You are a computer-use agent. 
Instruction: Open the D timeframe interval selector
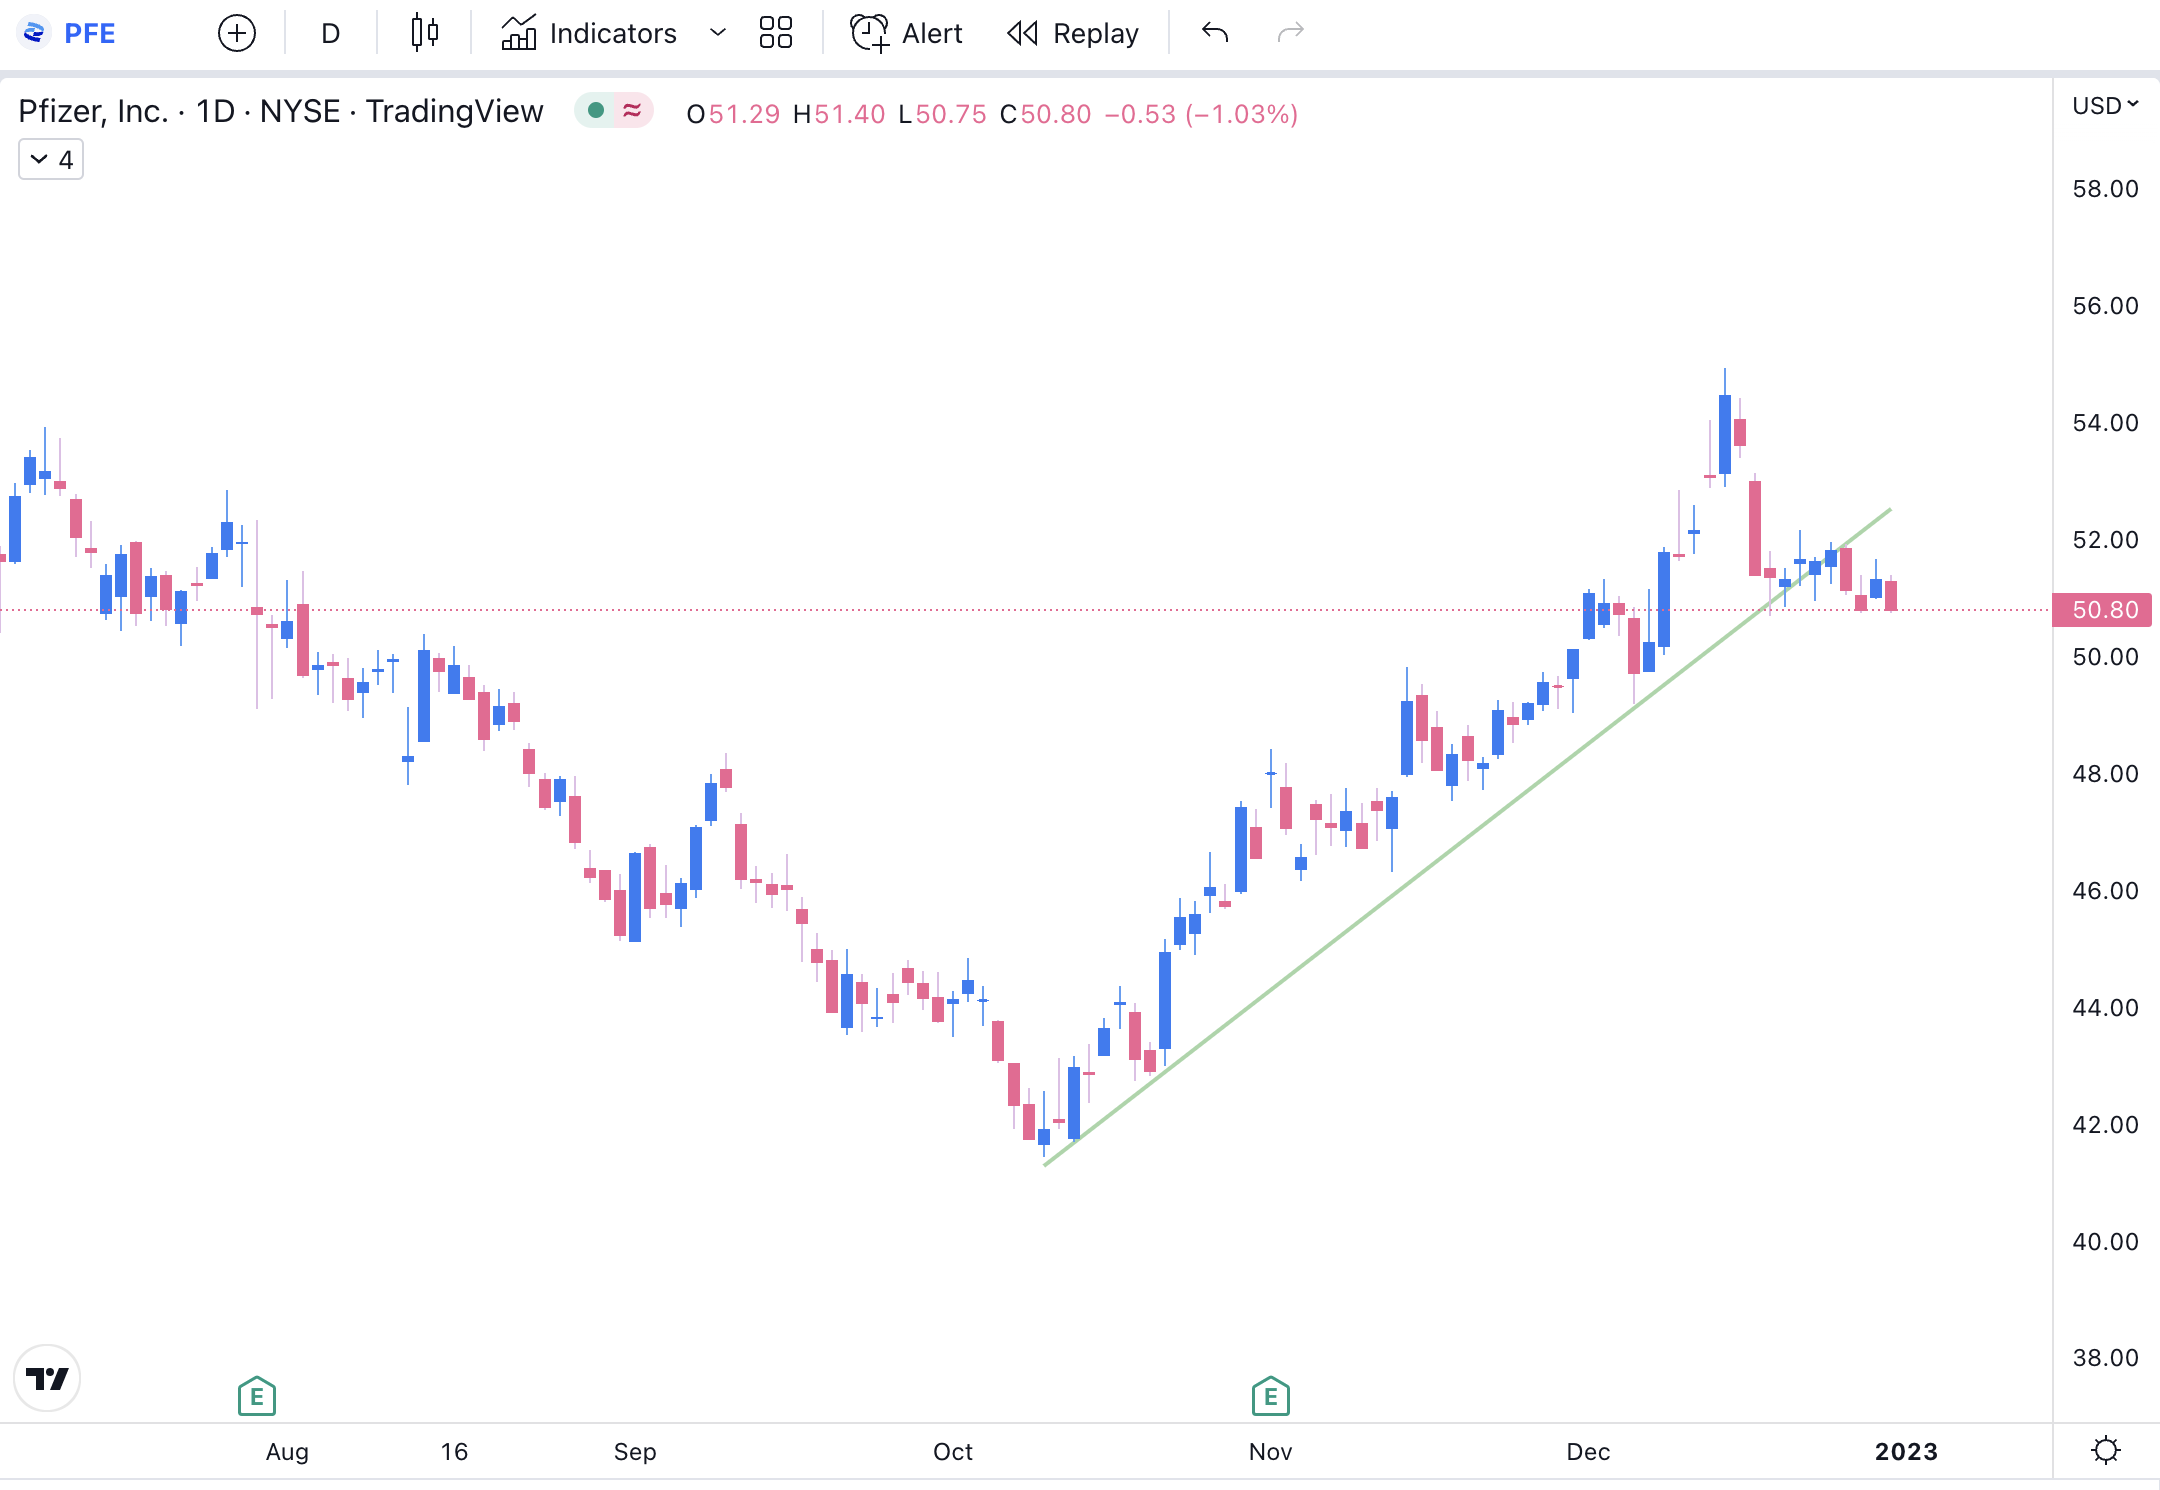pyautogui.click(x=331, y=33)
